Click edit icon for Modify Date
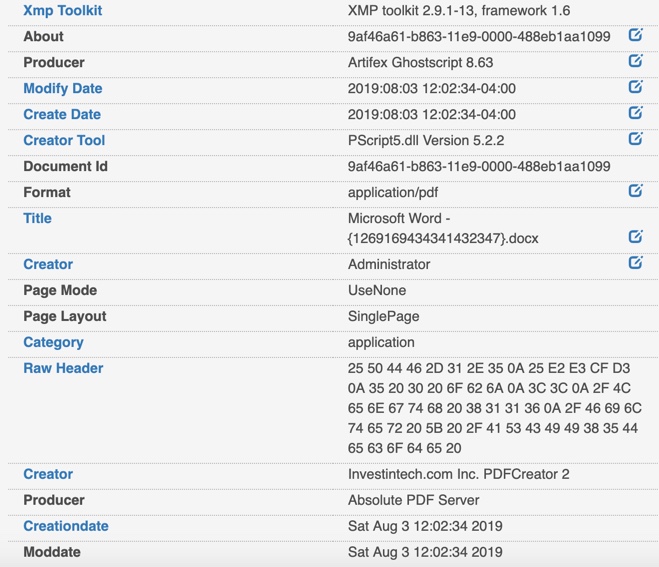Screen dimensions: 659x567 point(635,87)
